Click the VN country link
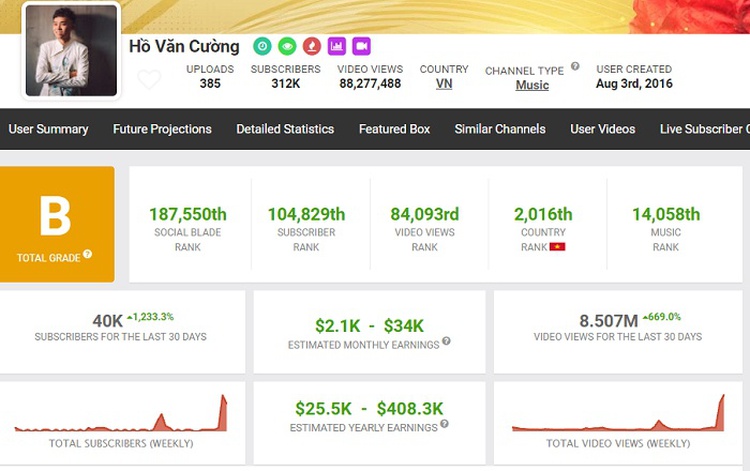Image resolution: width=750 pixels, height=471 pixels. pyautogui.click(x=444, y=84)
